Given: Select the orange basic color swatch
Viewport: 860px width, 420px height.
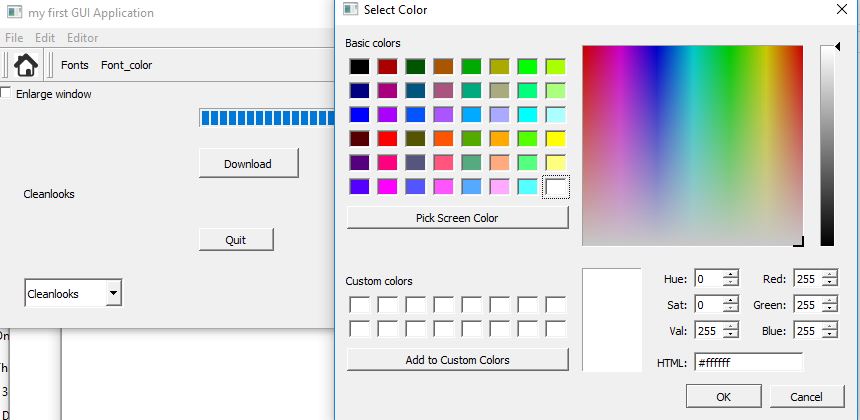Looking at the screenshot, I should pos(500,138).
